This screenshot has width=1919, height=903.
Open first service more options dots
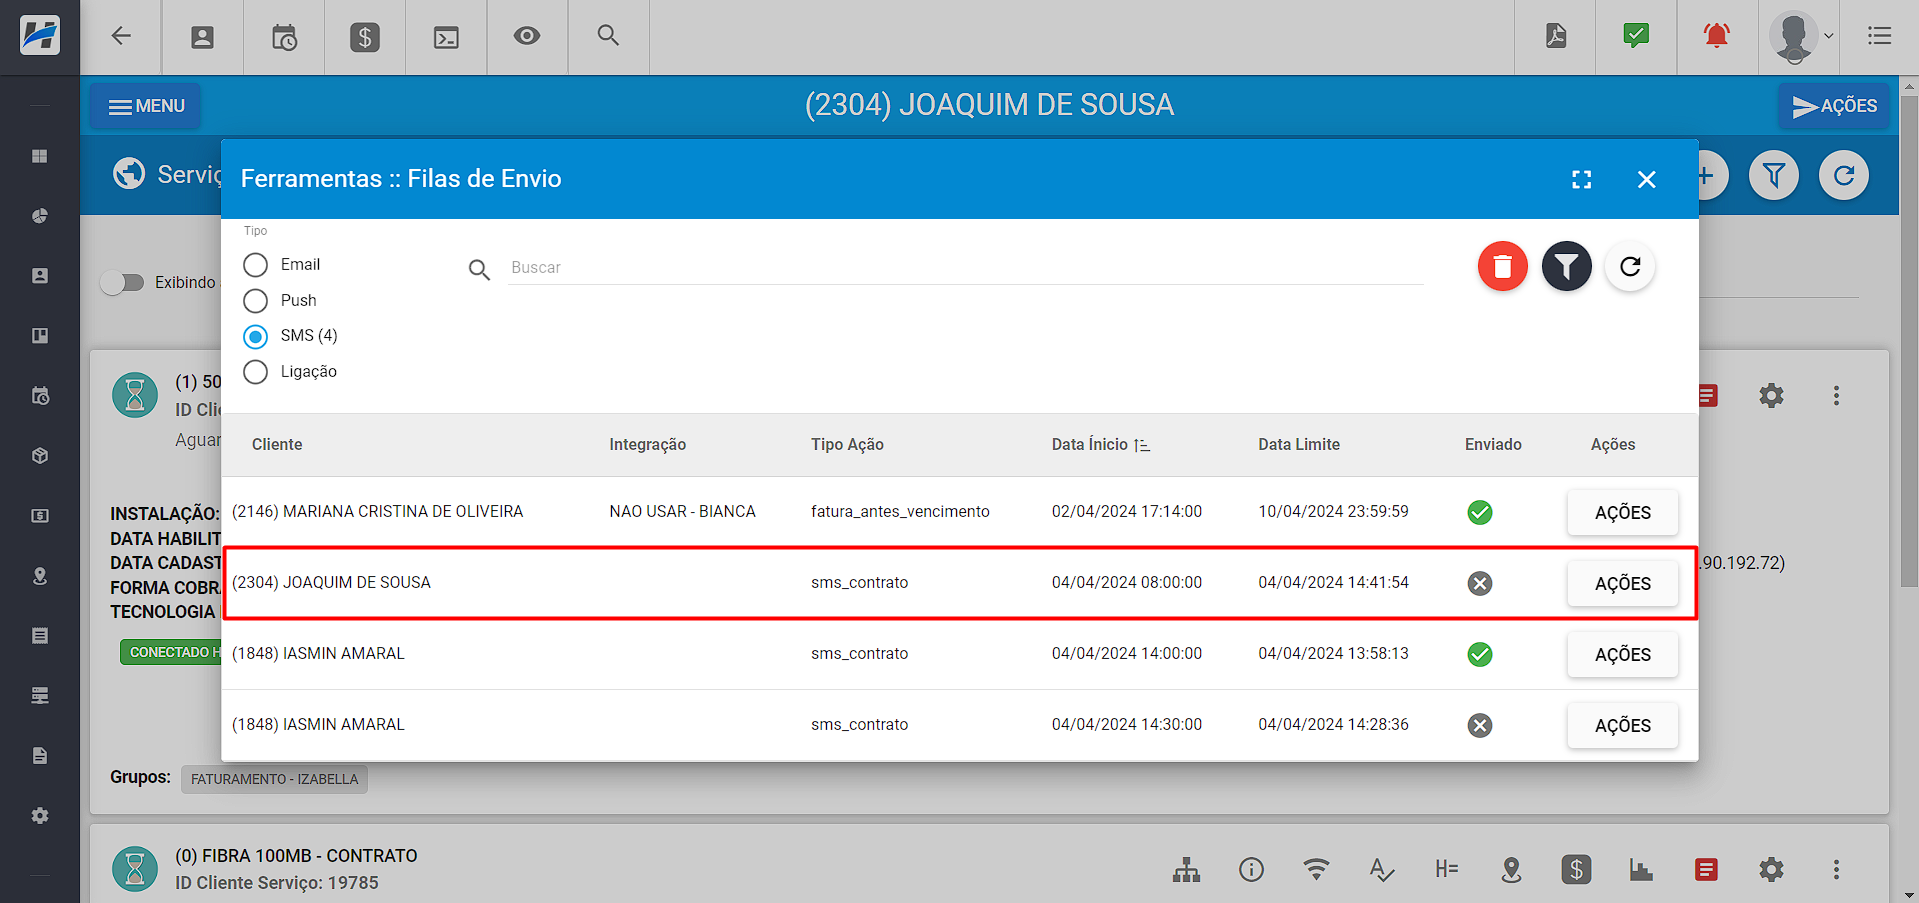1836,396
